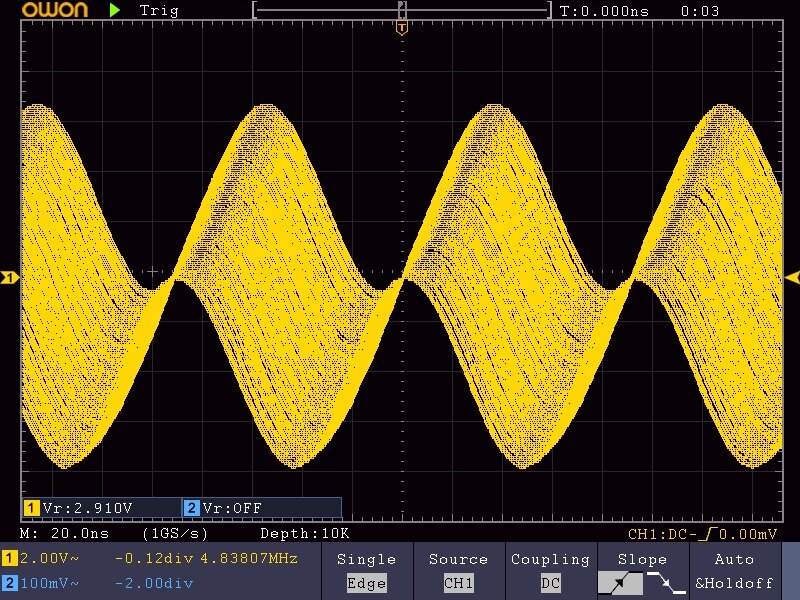Click the T:0.000ns trigger time readout
The height and width of the screenshot is (600, 800).
click(604, 11)
